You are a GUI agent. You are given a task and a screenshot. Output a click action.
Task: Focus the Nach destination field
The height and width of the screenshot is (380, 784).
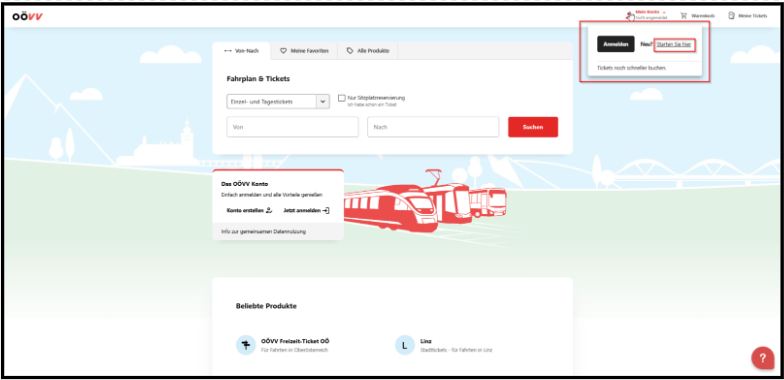point(433,127)
